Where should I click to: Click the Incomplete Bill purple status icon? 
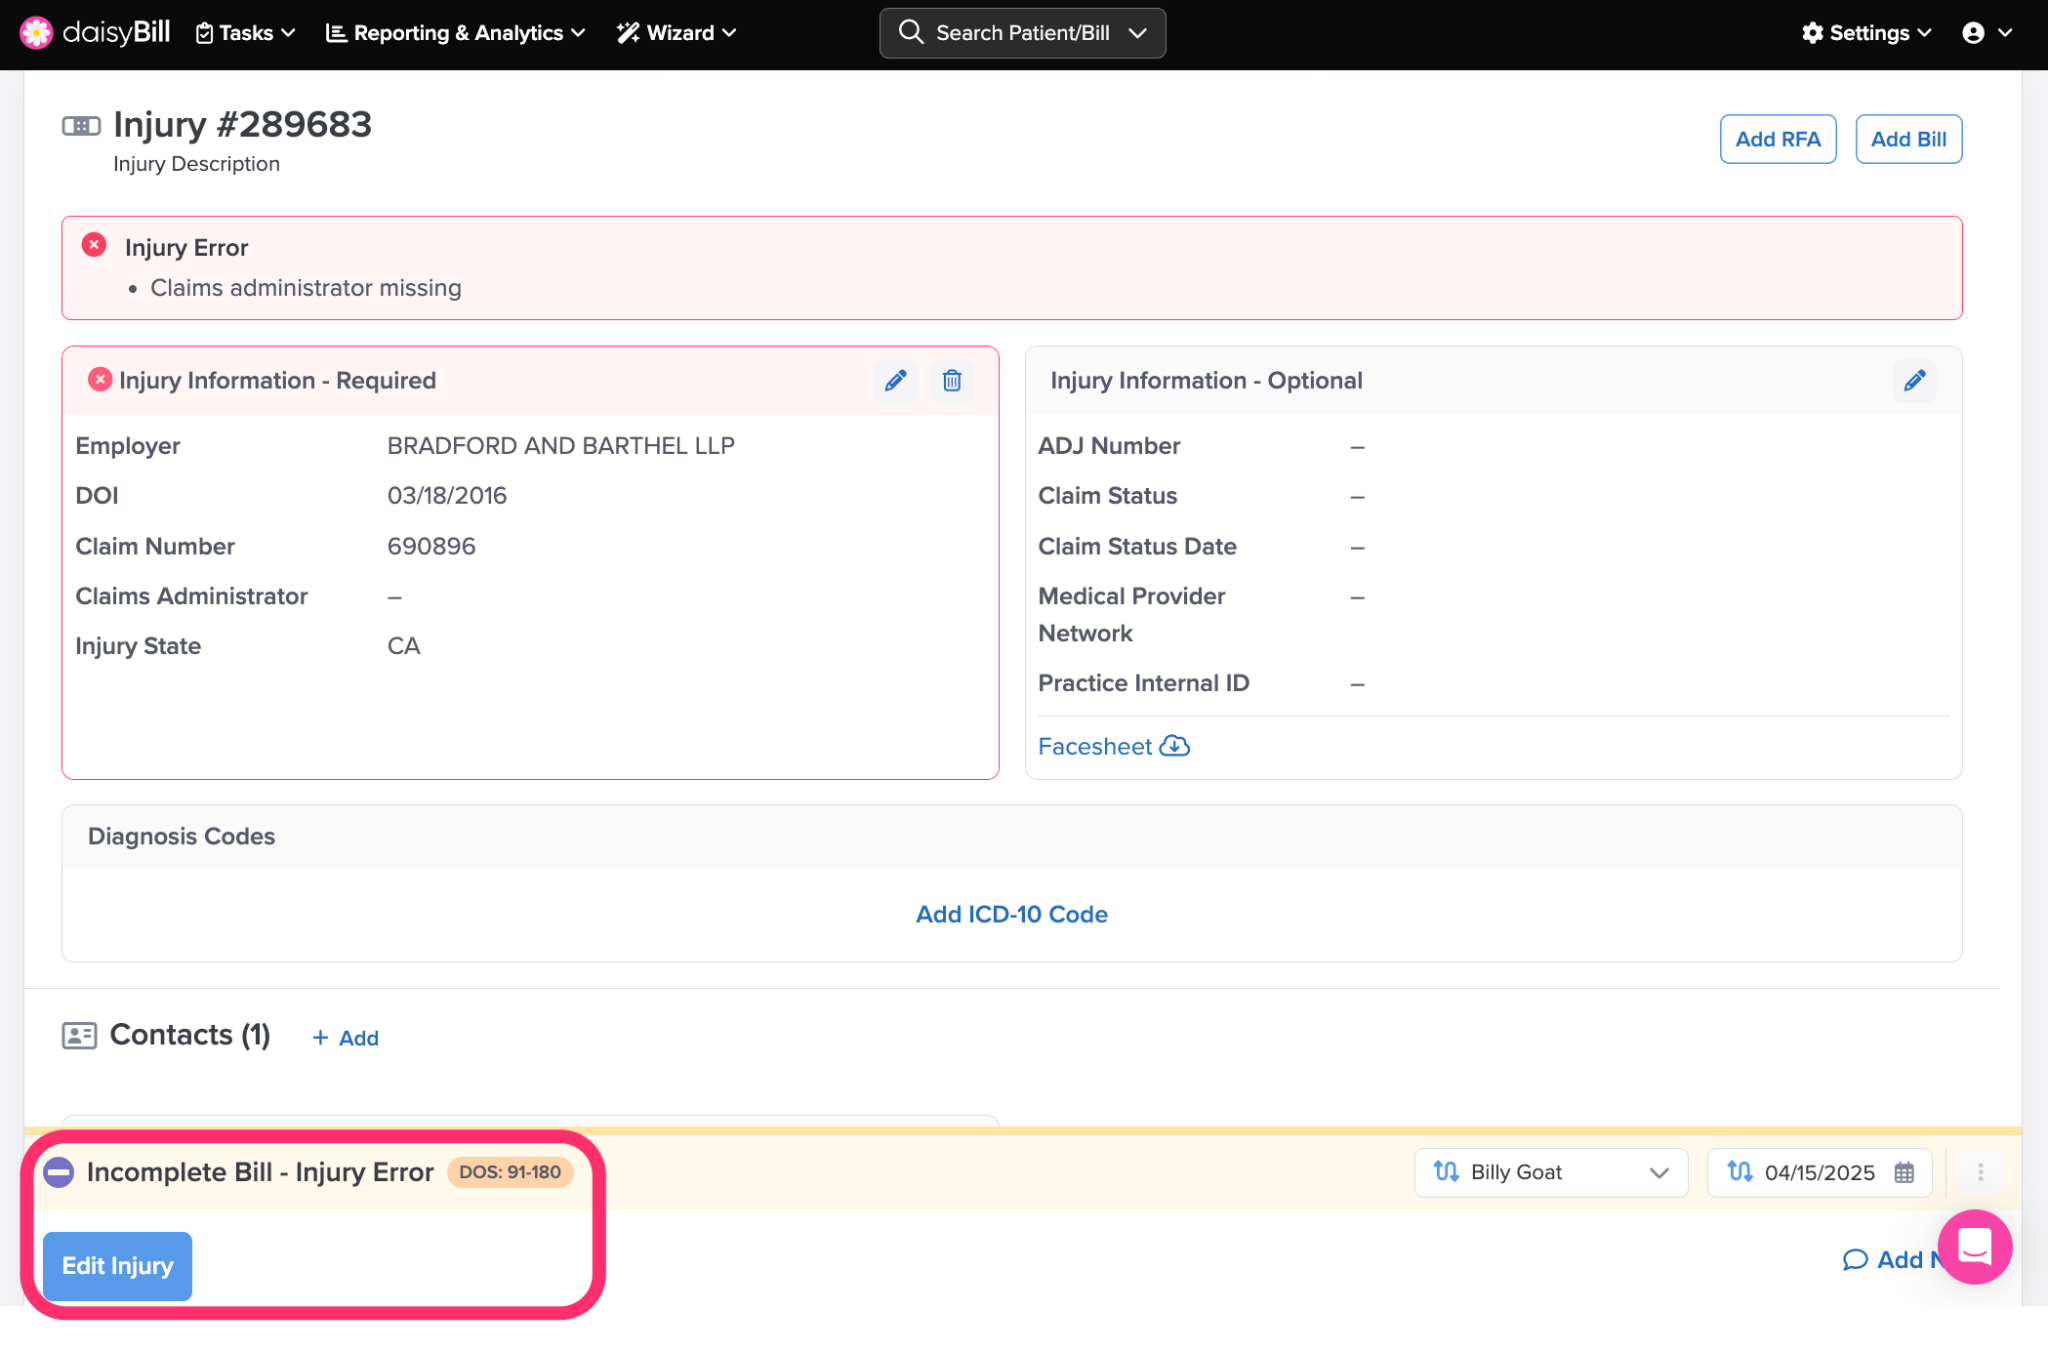(x=59, y=1172)
